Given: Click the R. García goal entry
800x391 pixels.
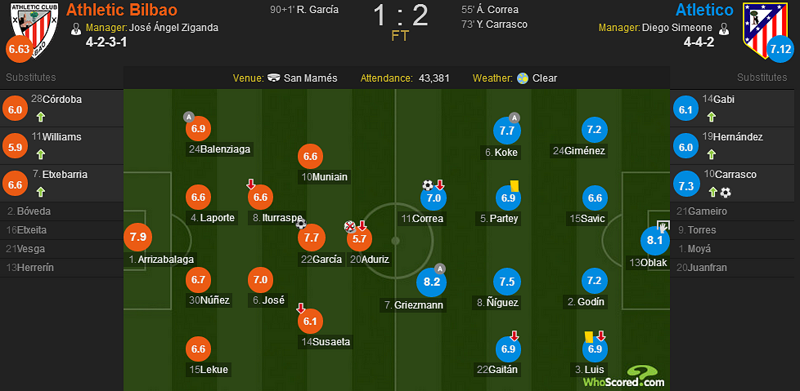Looking at the screenshot, I should coord(304,9).
